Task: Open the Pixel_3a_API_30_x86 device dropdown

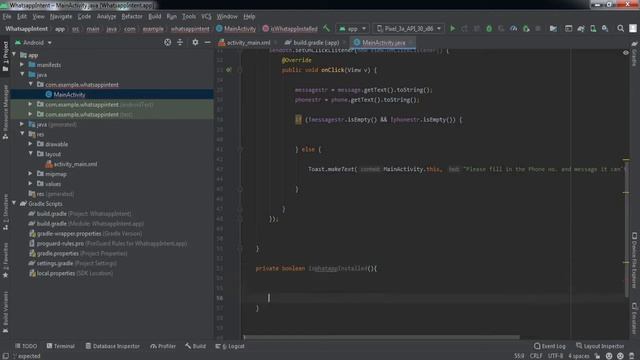Action: click(x=409, y=29)
